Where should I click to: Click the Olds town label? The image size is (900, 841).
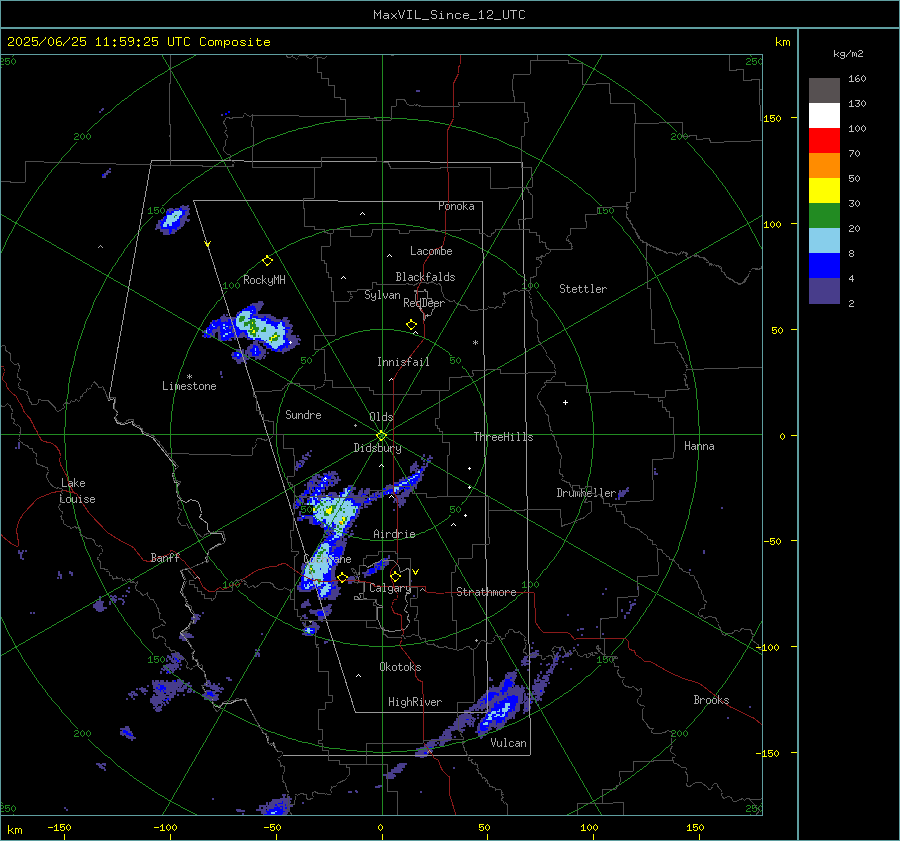[x=381, y=417]
